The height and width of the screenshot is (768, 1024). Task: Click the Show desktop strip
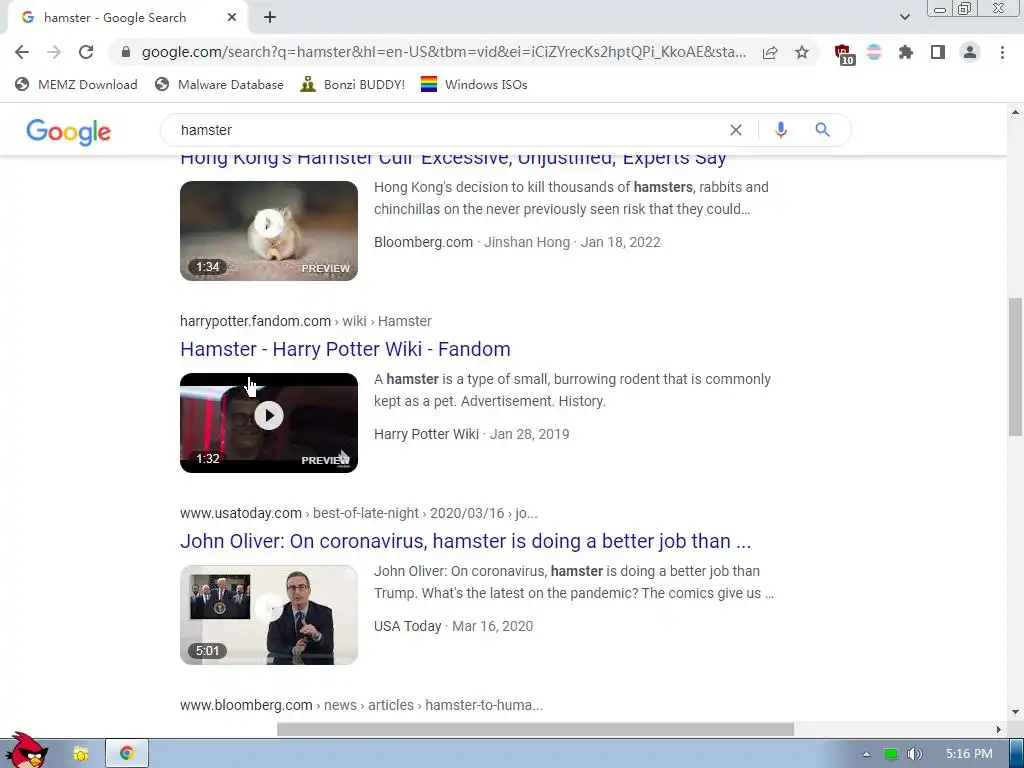1017,754
